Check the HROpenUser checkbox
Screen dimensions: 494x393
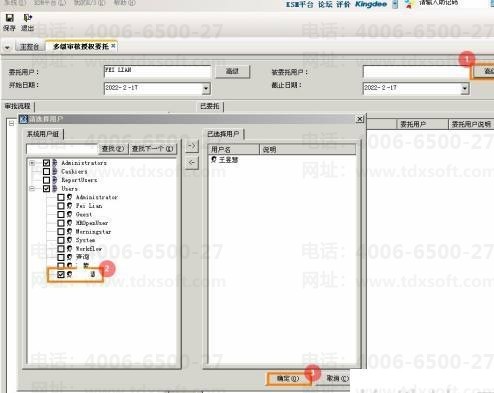click(61, 223)
